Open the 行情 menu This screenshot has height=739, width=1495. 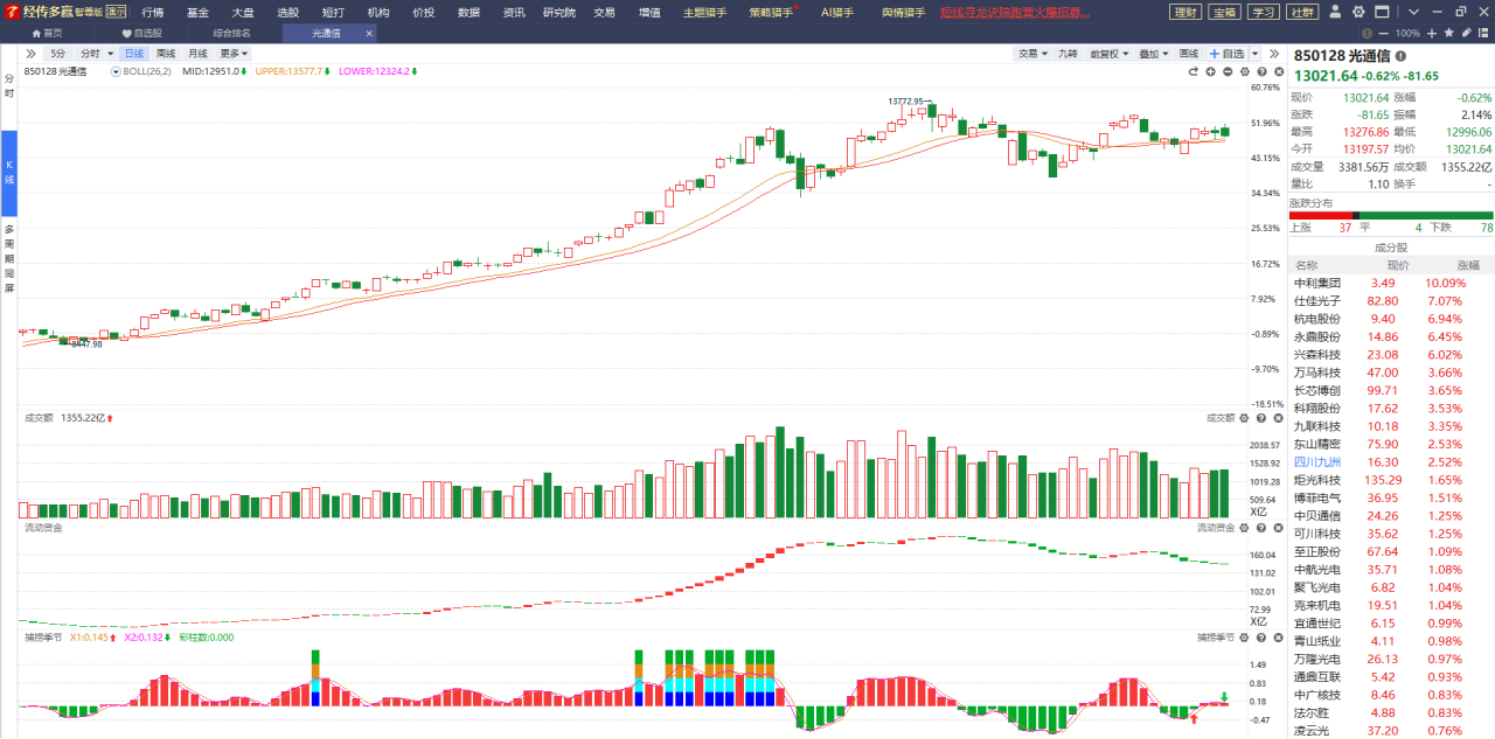(153, 12)
